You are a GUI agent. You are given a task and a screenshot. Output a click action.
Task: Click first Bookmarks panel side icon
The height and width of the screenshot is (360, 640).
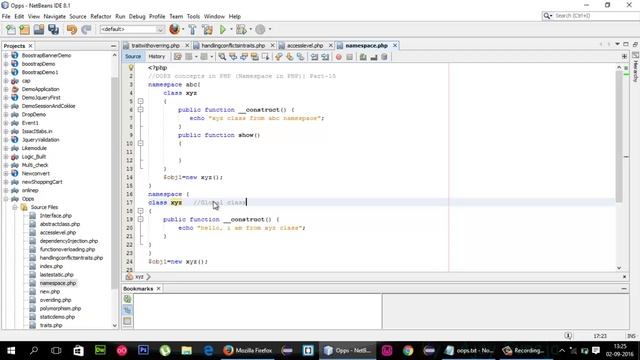click(x=127, y=299)
